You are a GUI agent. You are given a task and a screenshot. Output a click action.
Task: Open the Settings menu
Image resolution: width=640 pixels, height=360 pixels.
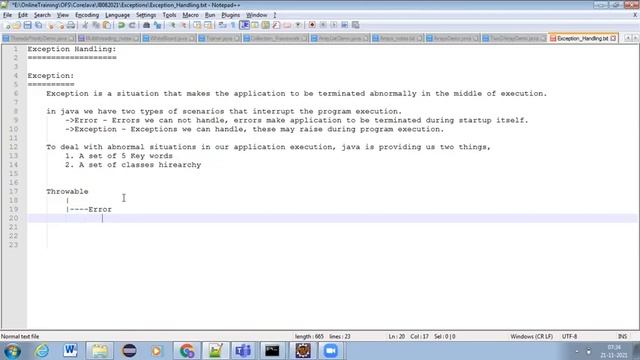pyautogui.click(x=146, y=15)
